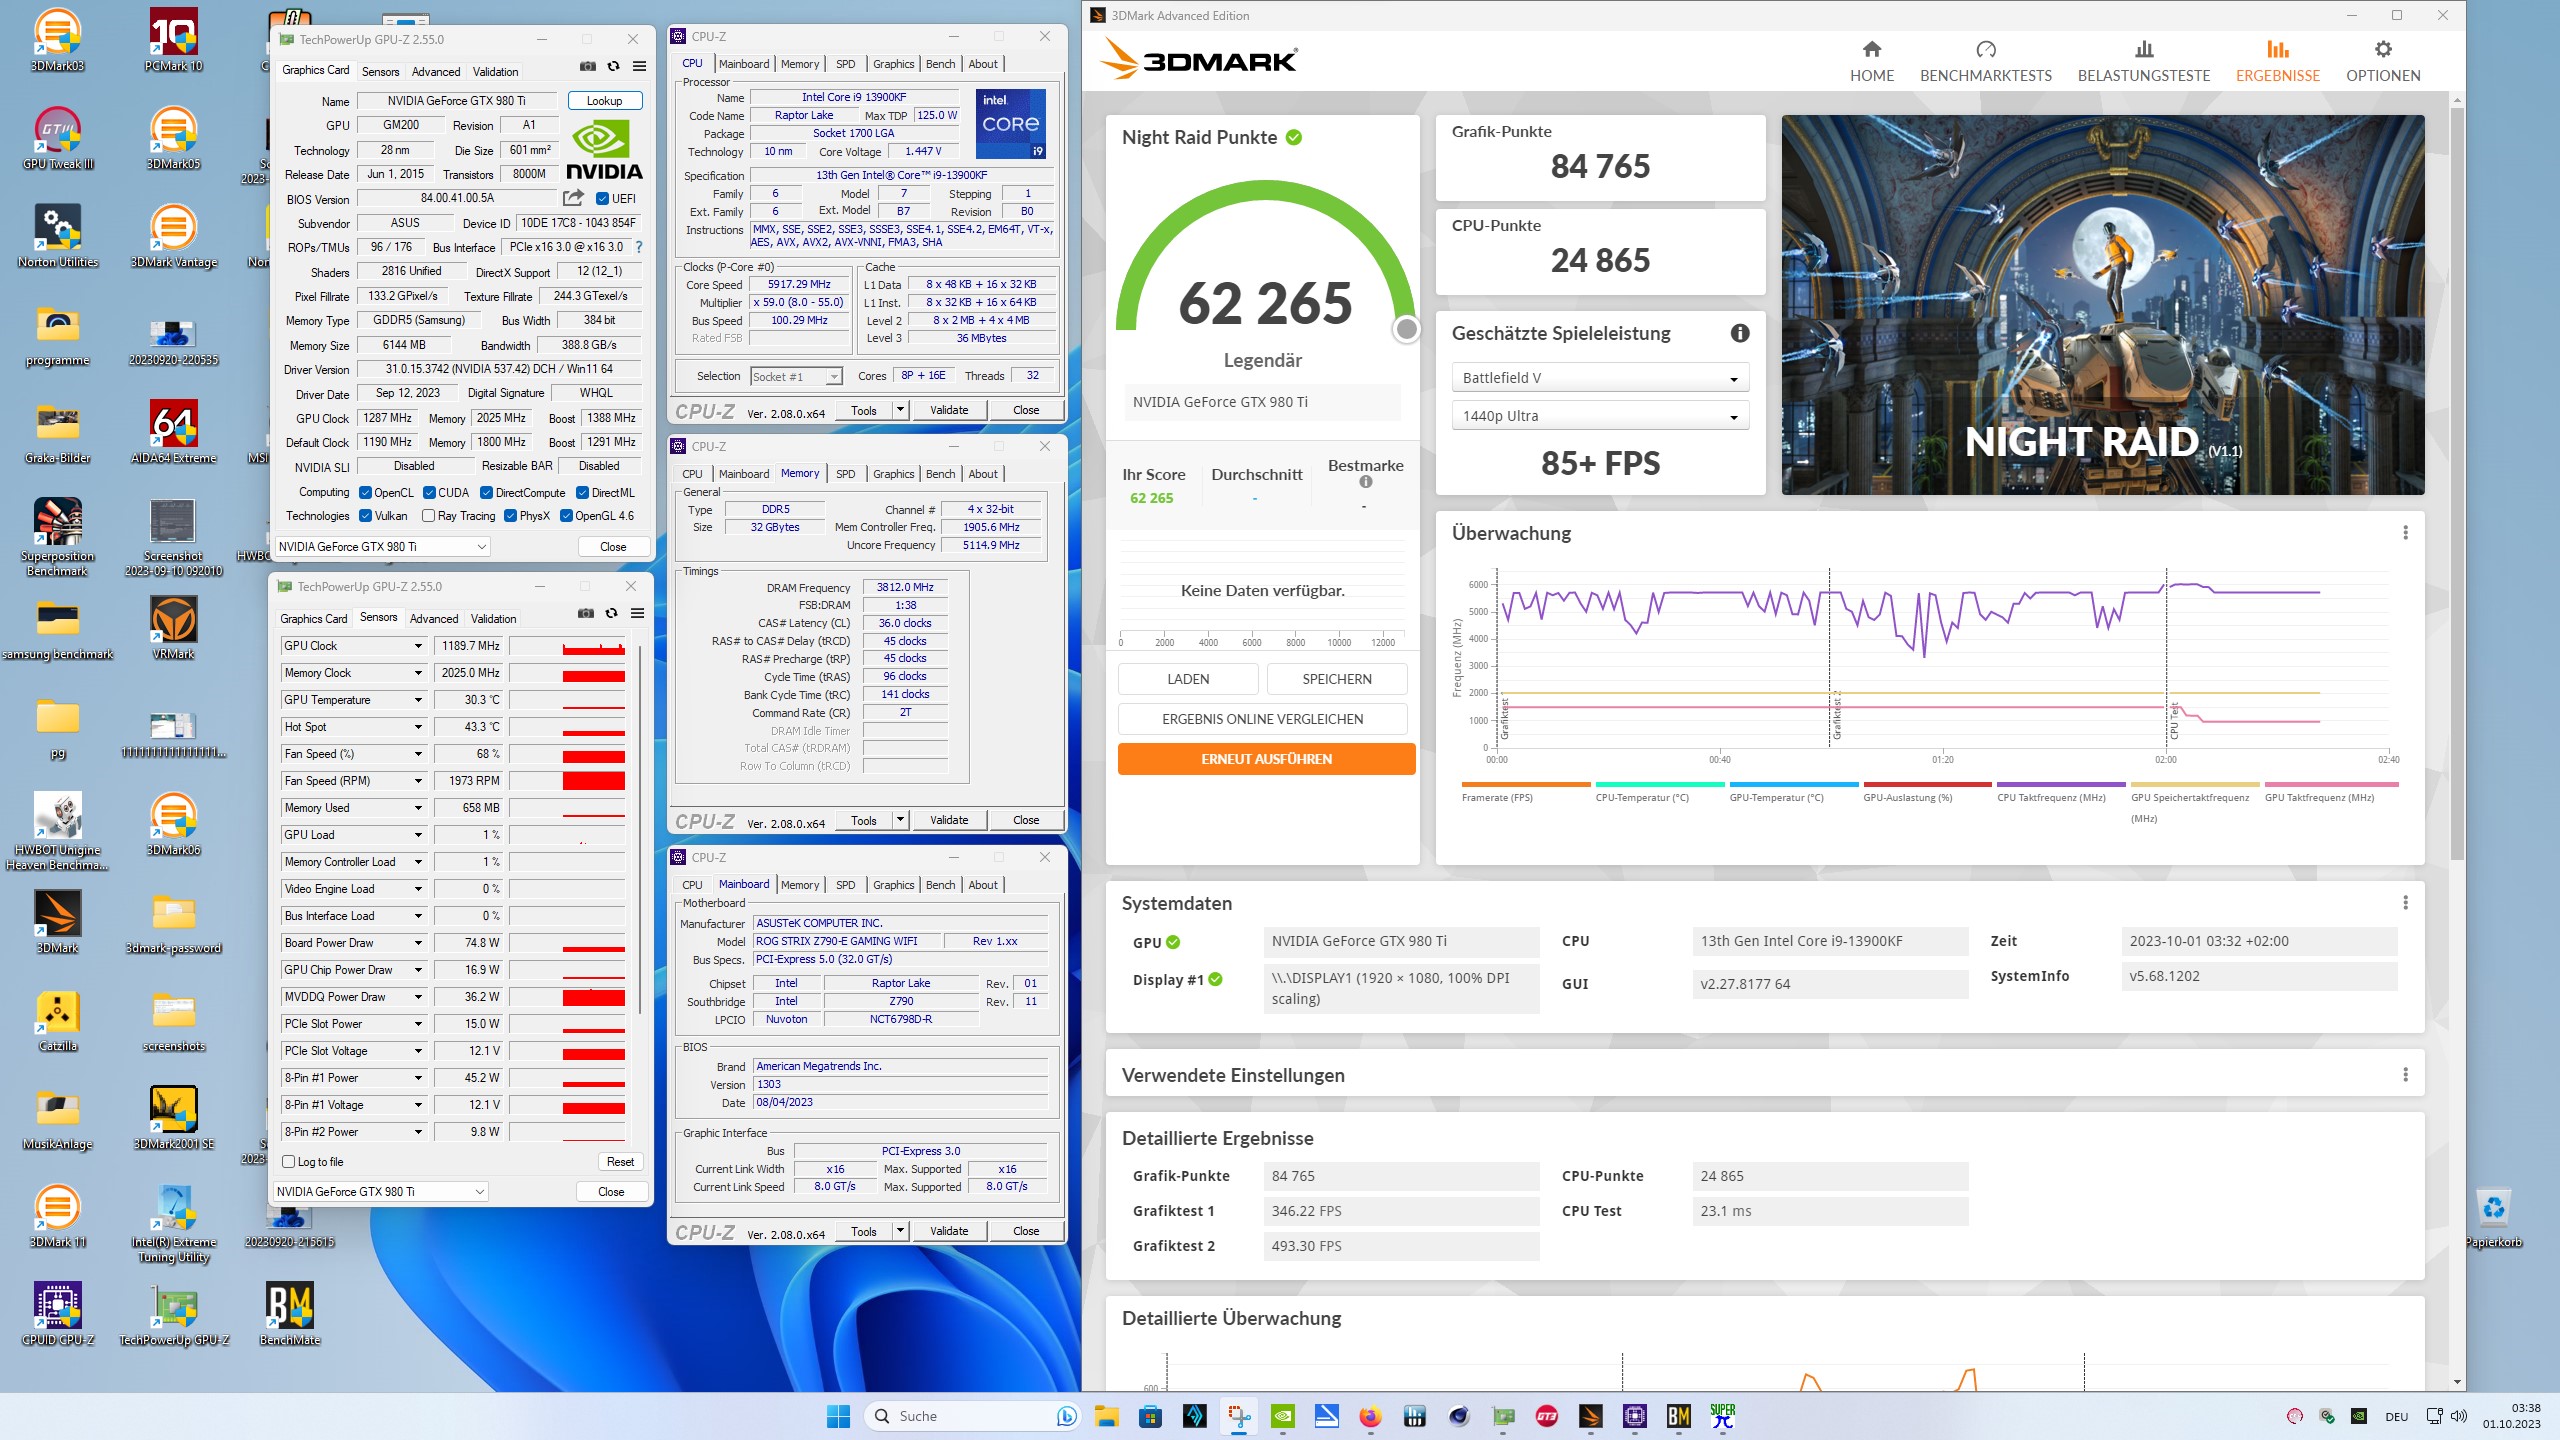Image resolution: width=2560 pixels, height=1440 pixels.
Task: Open 1440p Ultra resolution dropdown
Action: coord(1599,416)
